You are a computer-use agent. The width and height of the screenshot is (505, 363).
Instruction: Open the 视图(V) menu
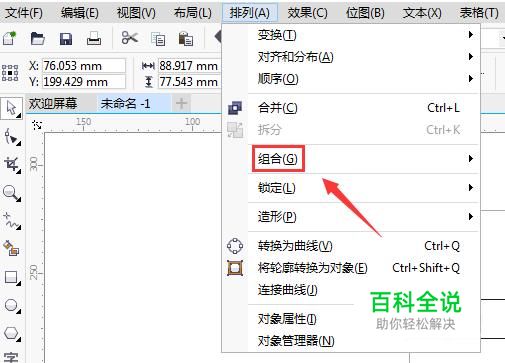[x=136, y=13]
